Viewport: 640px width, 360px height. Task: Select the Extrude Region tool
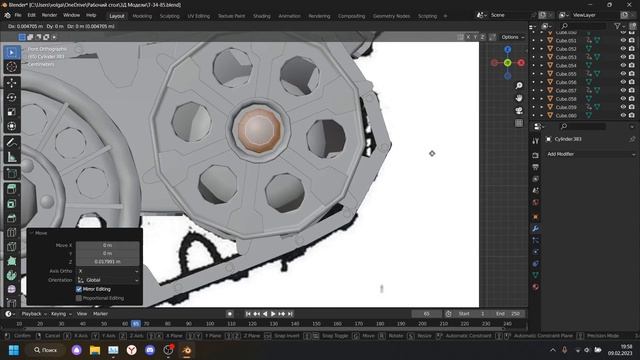pos(11,189)
